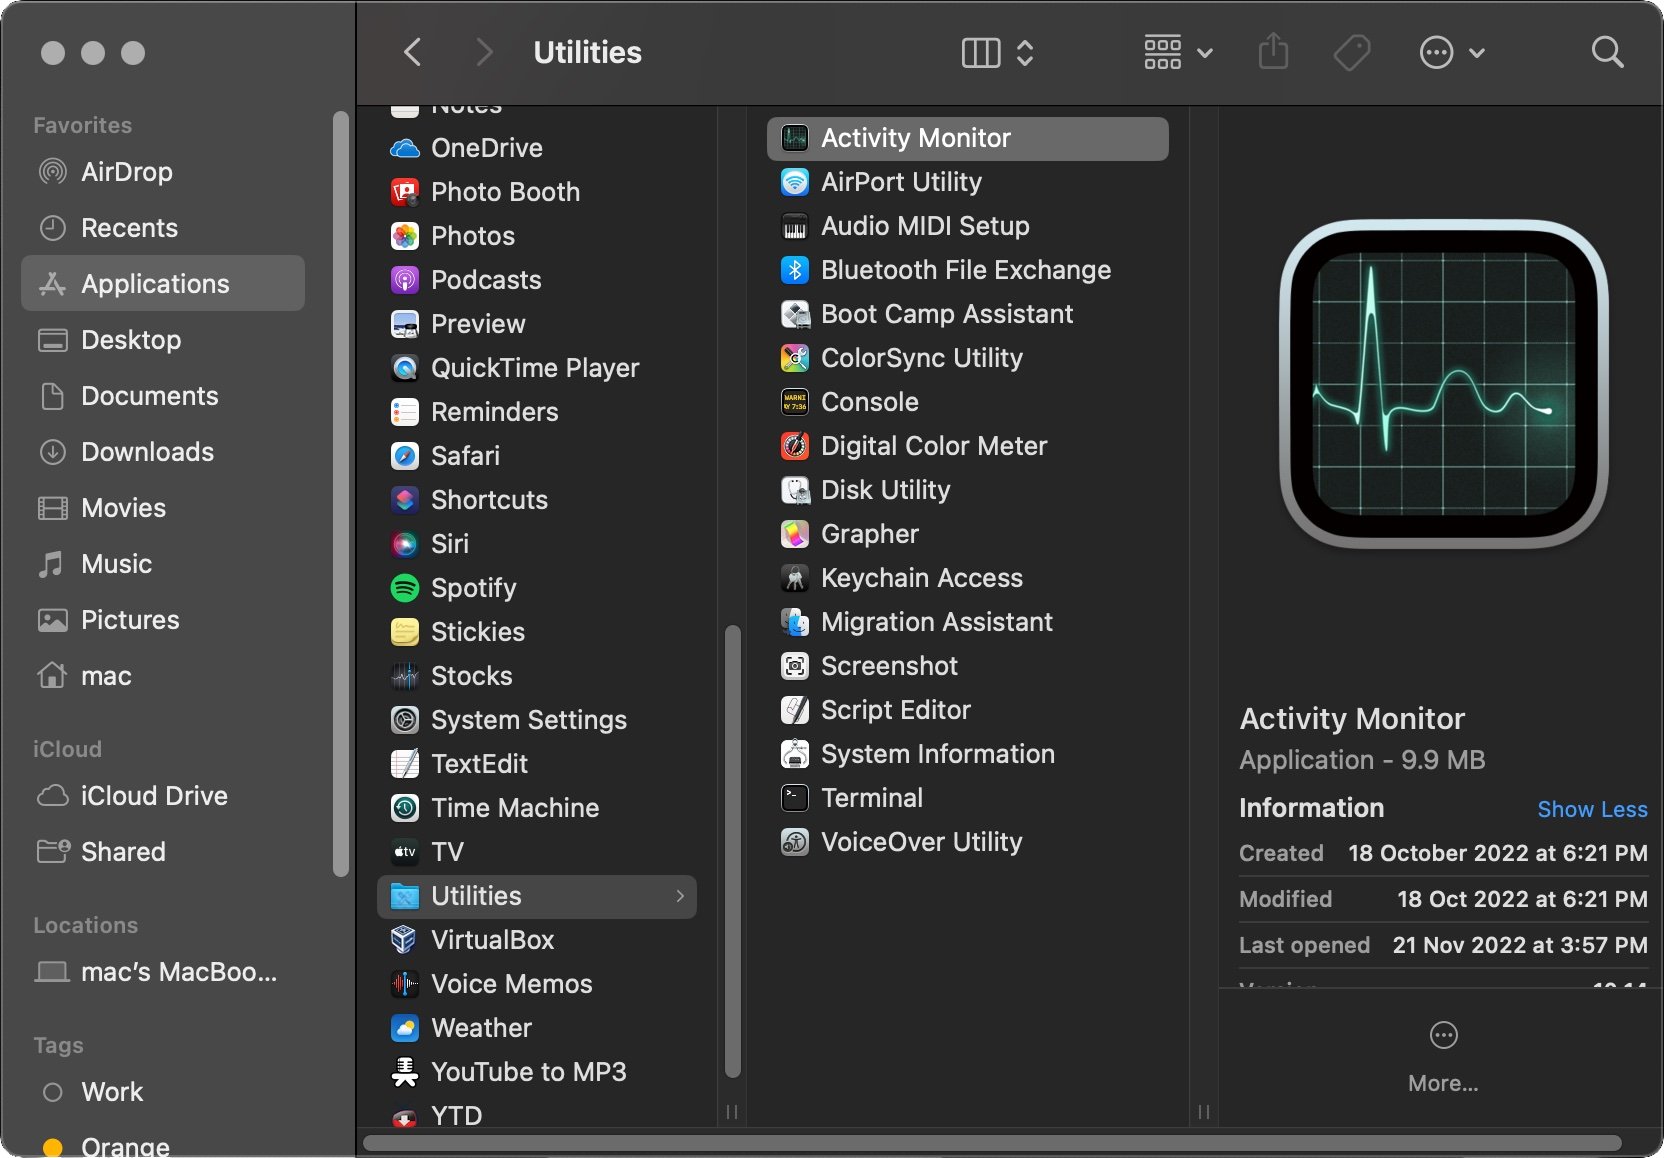Select the Migration Assistant icon

point(793,621)
